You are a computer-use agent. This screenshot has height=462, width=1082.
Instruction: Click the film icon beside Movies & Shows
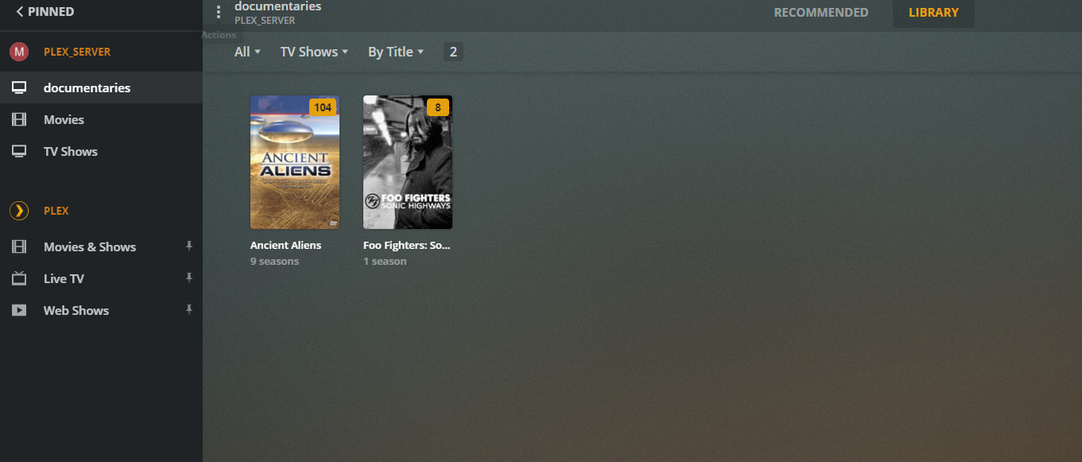pos(19,247)
